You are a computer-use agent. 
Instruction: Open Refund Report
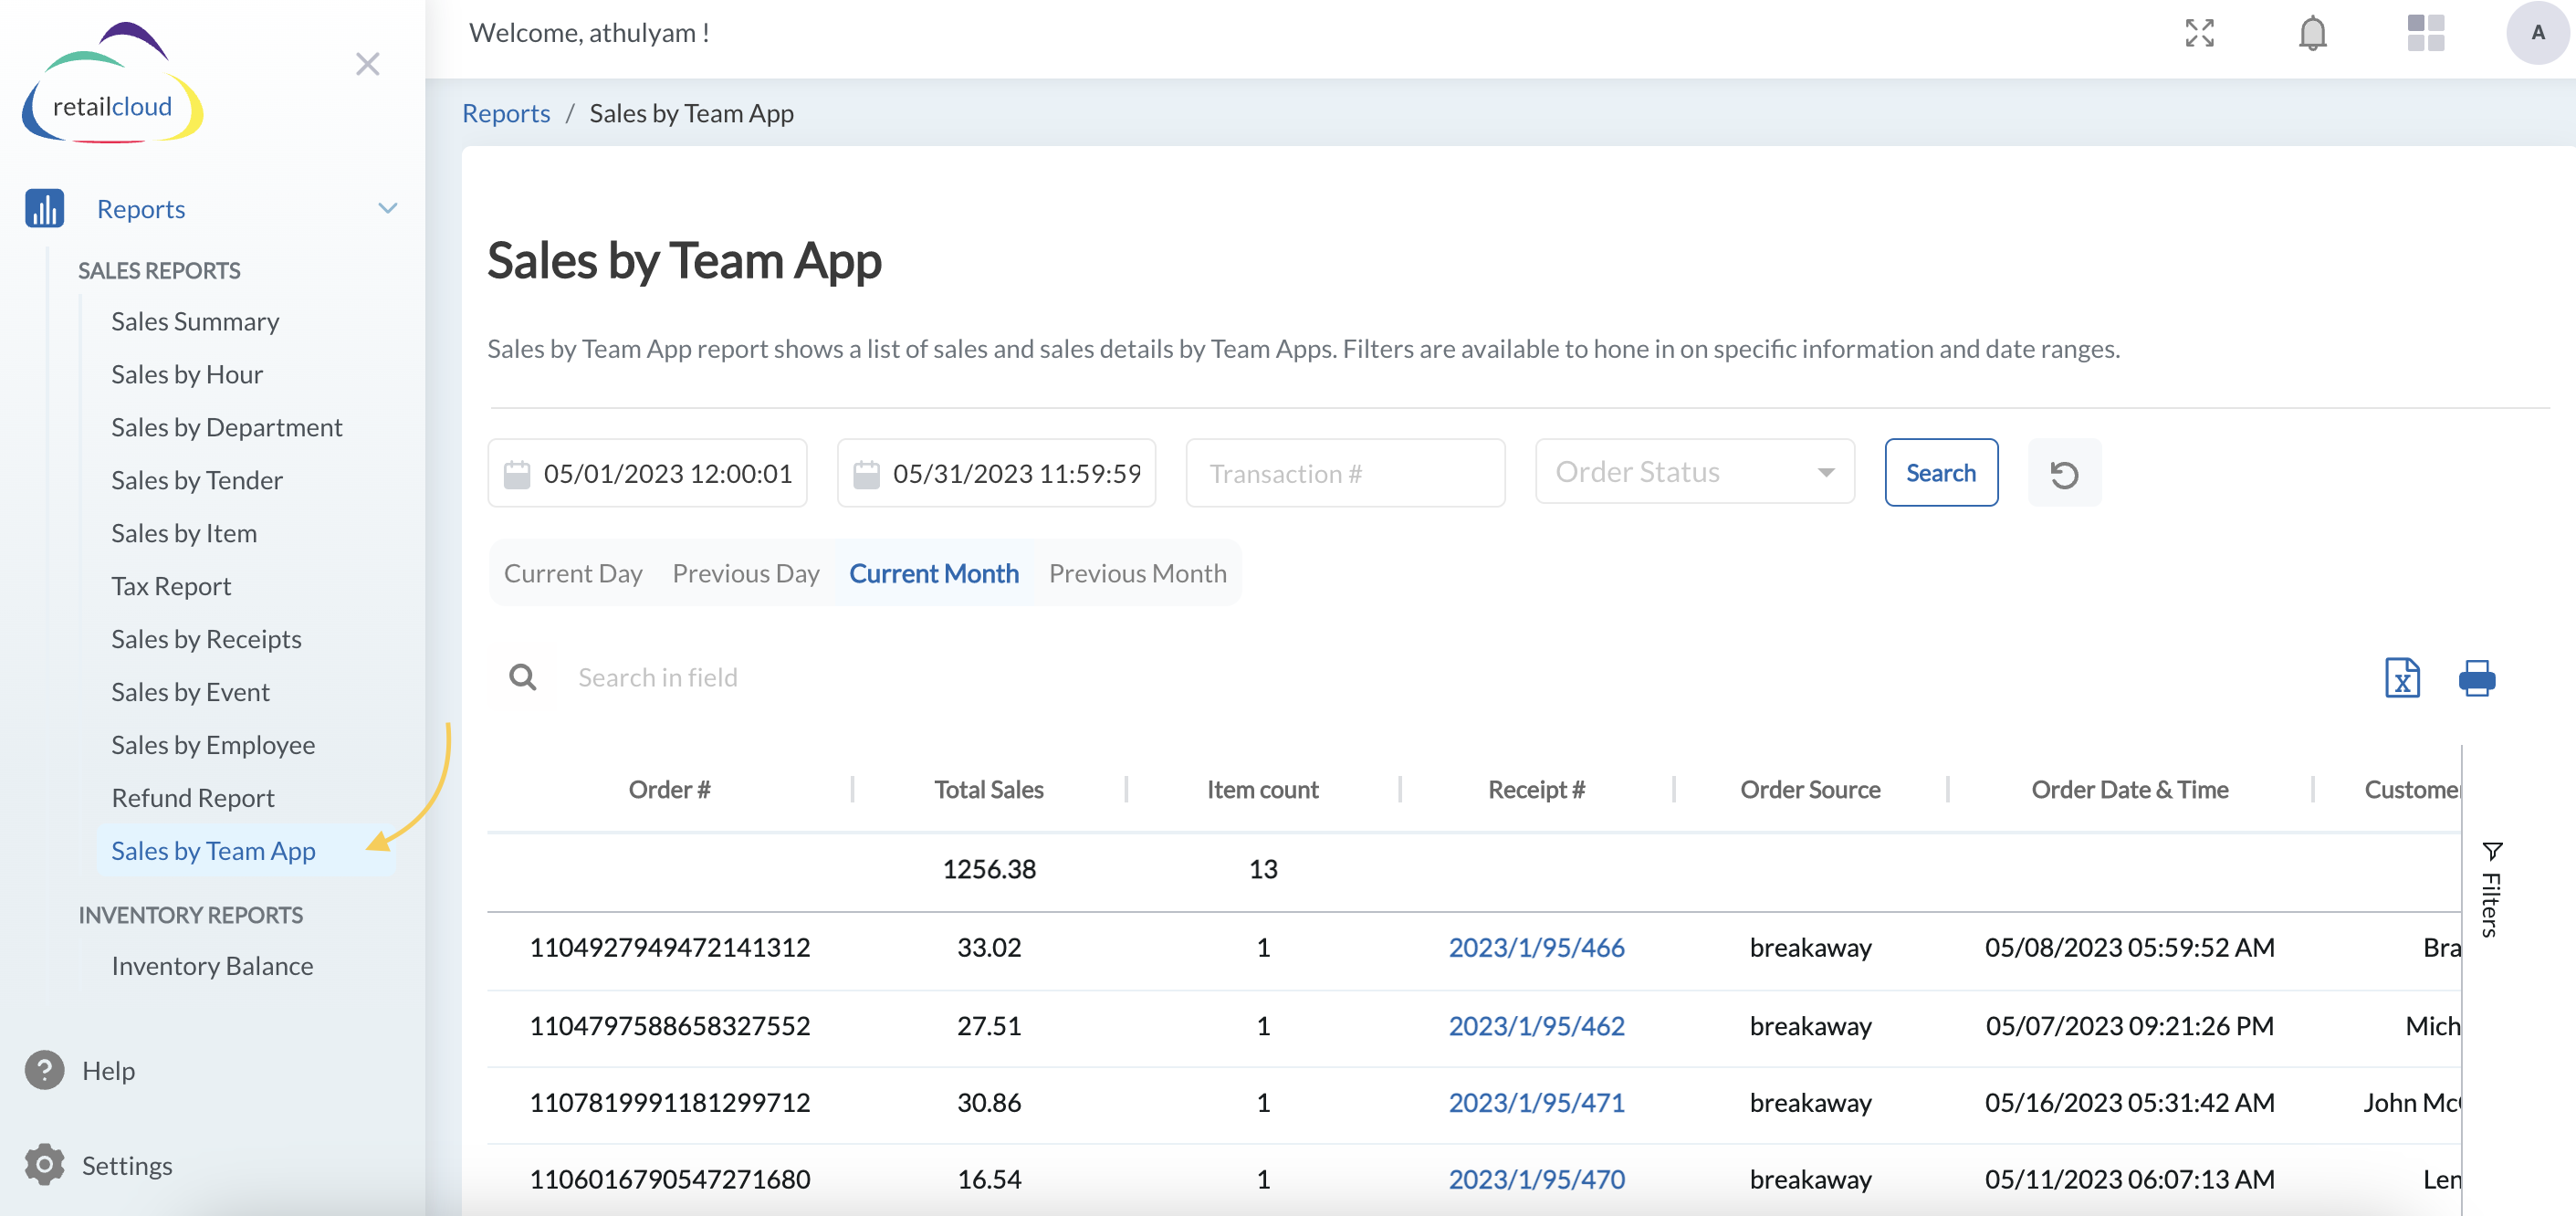point(193,798)
